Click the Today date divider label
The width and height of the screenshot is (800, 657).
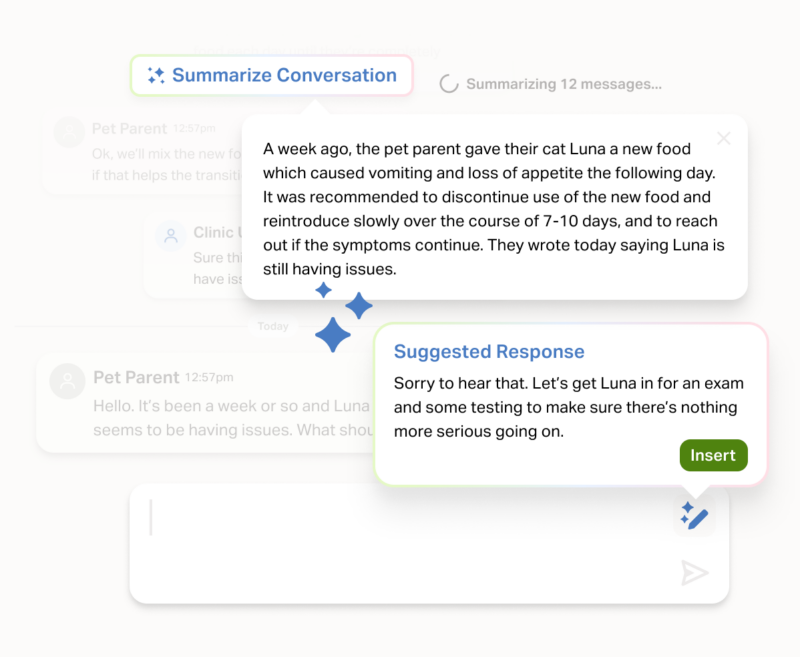[x=273, y=326]
